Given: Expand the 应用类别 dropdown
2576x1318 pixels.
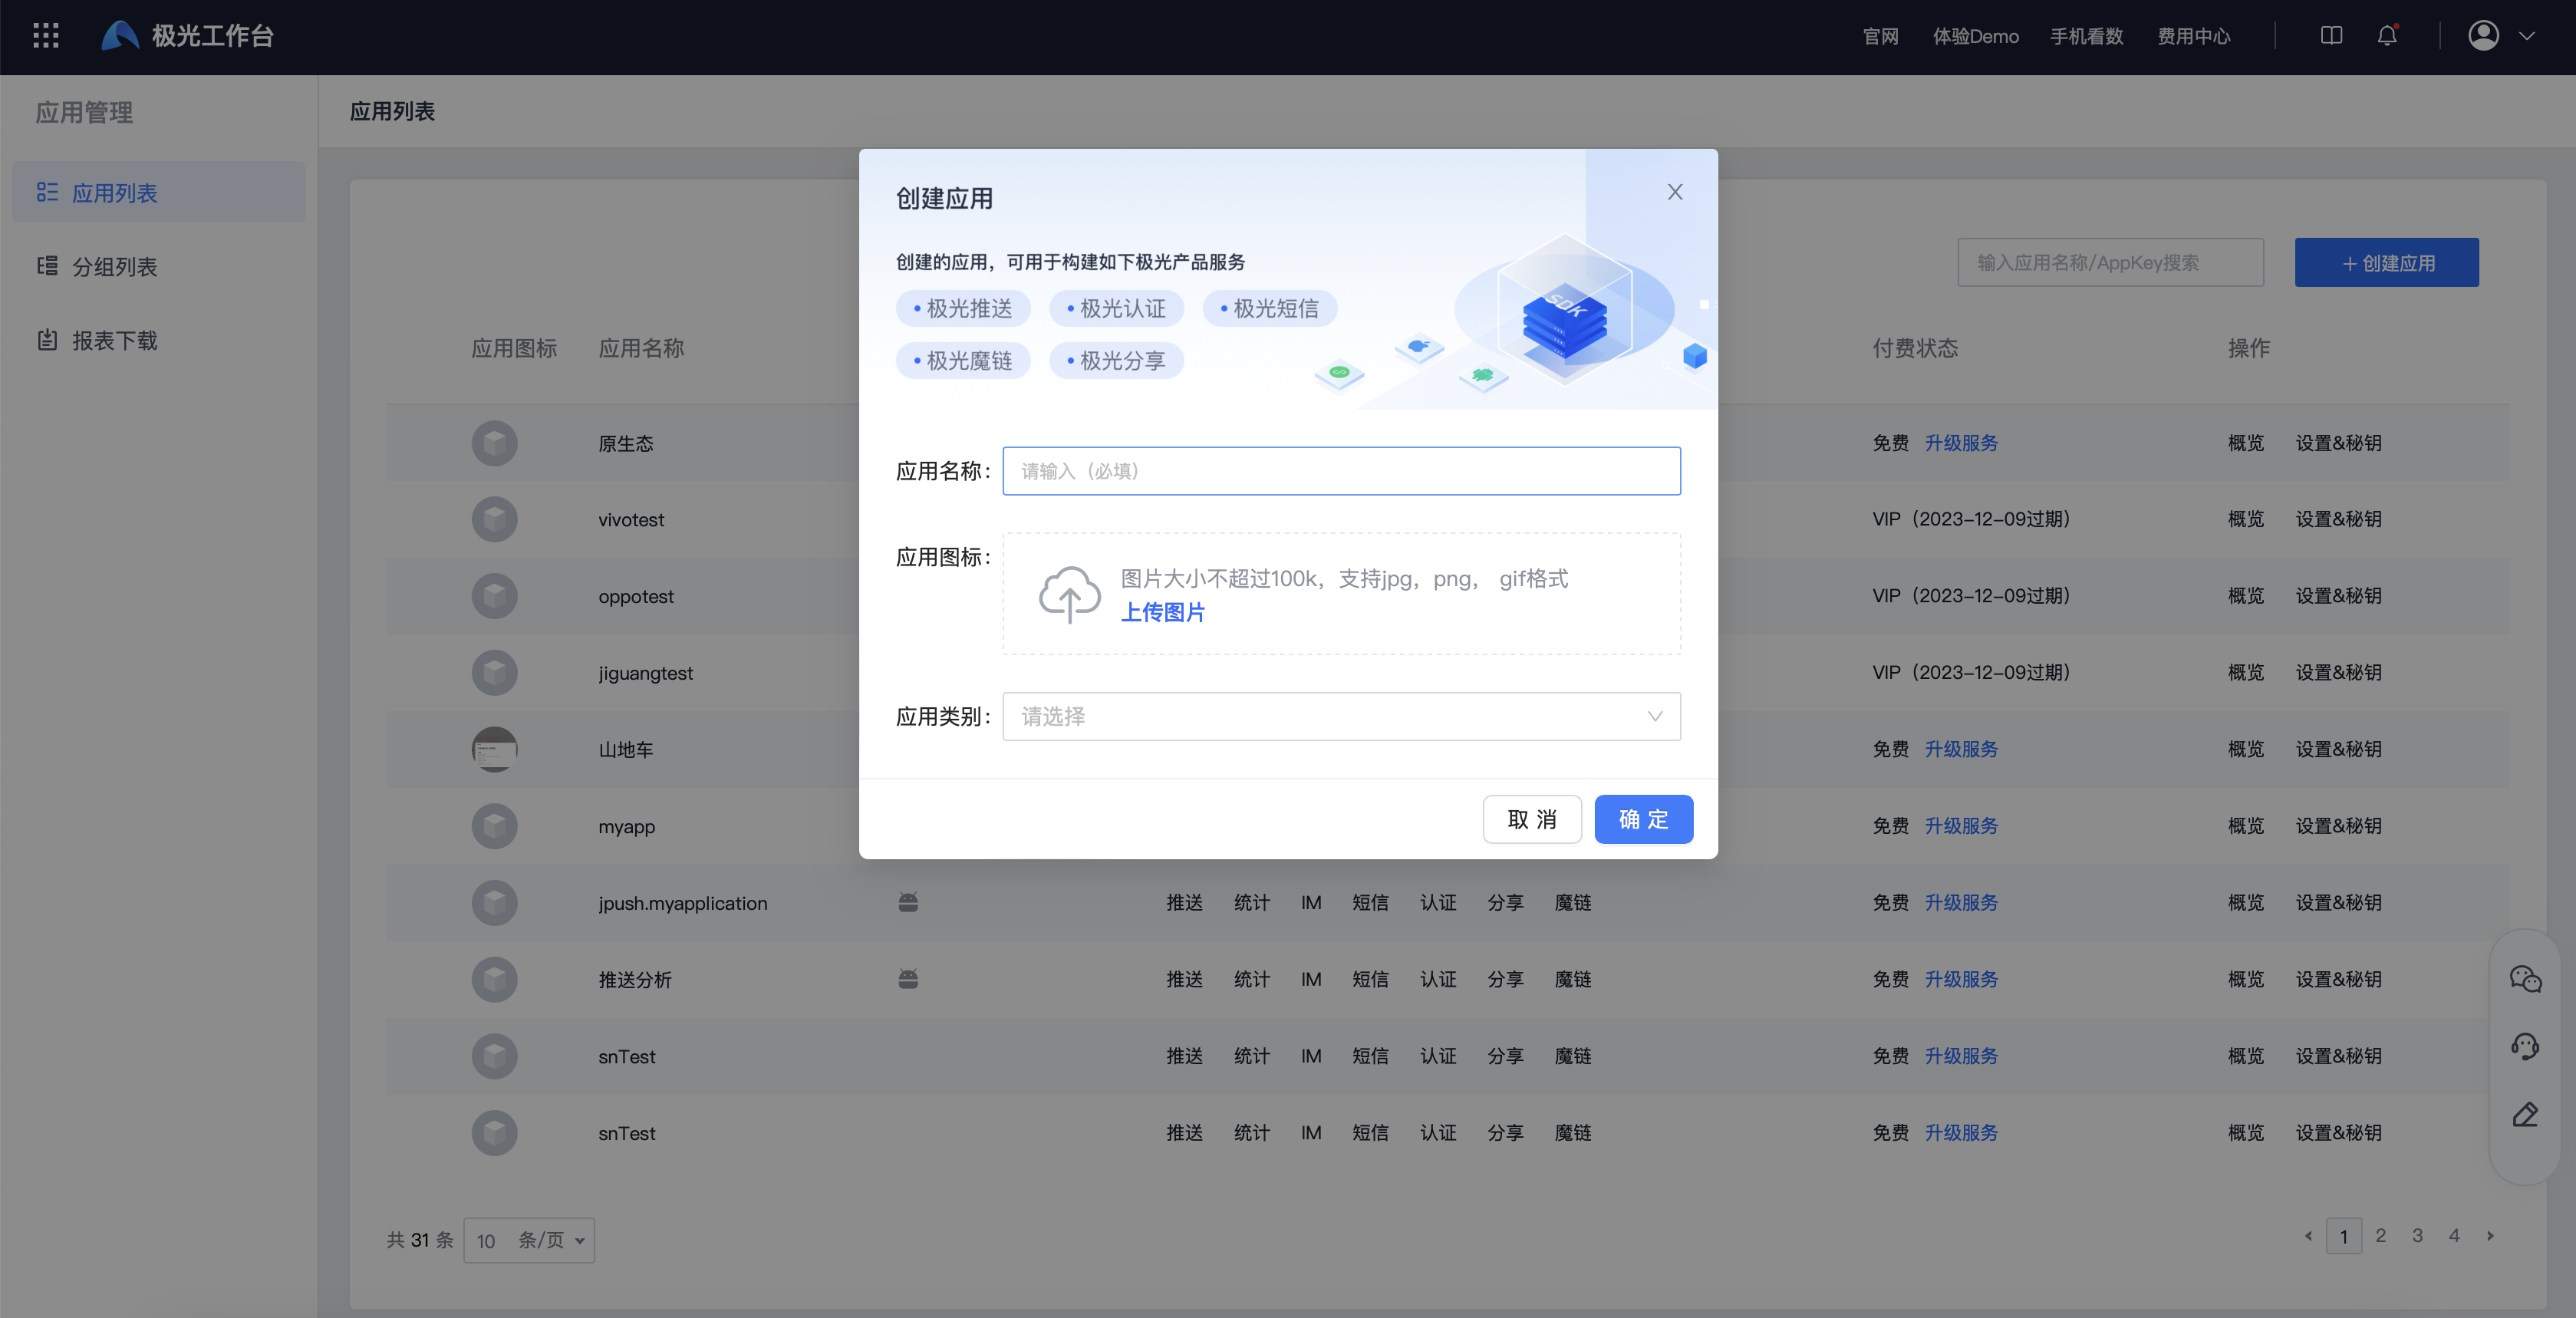Looking at the screenshot, I should point(1341,717).
